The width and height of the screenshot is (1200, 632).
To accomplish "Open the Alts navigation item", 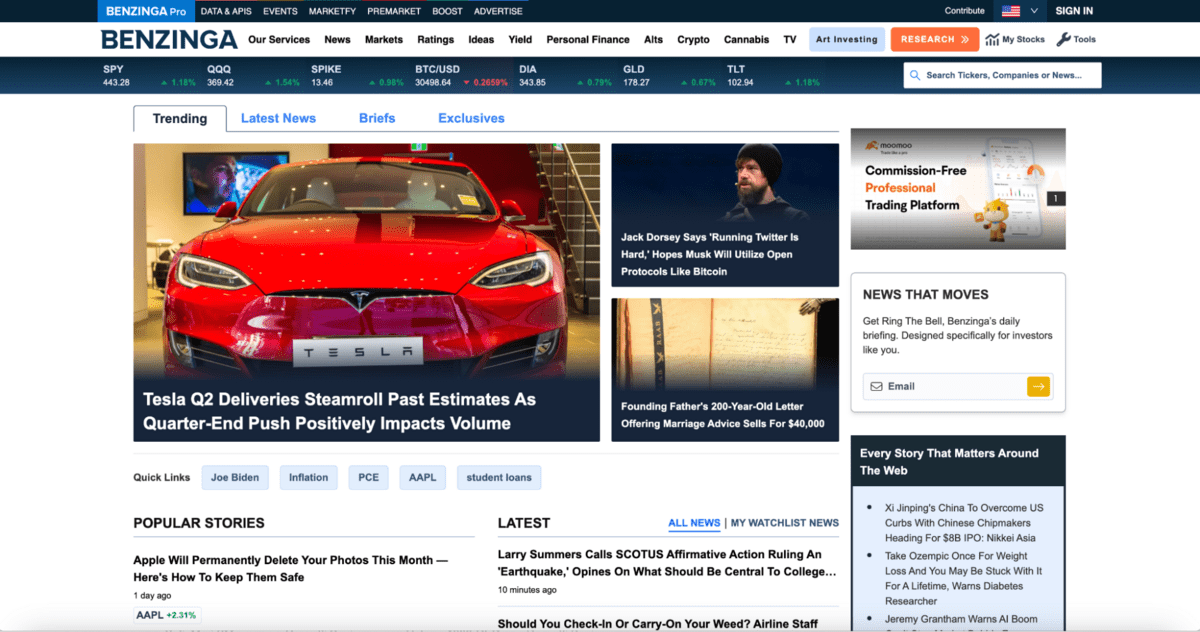I will click(x=653, y=40).
